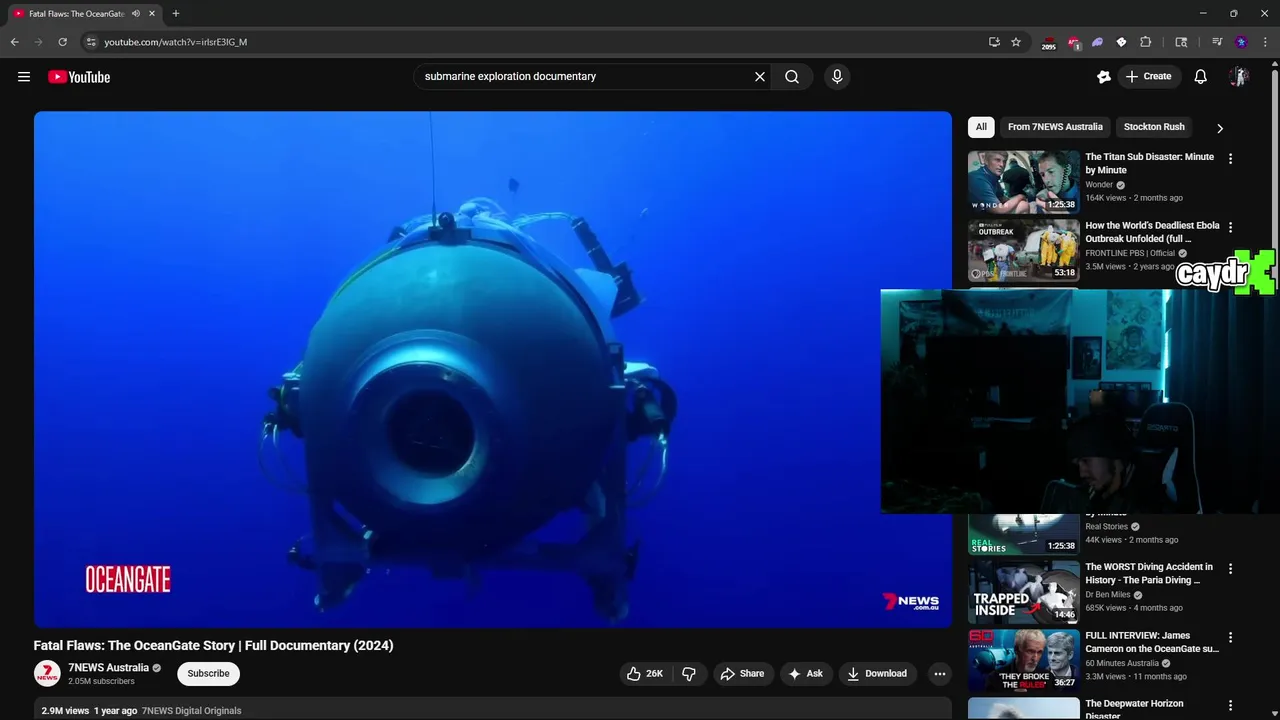
Task: Show more filter chips with the arrow
Action: (x=1219, y=128)
